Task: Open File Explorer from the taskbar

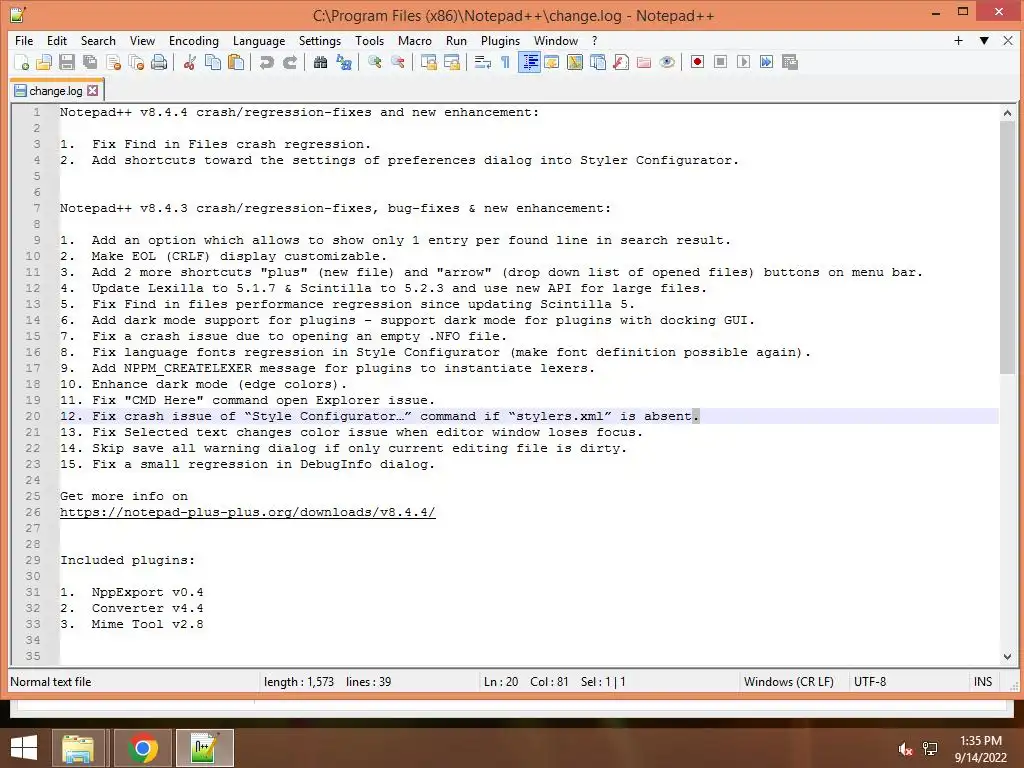Action: point(78,748)
